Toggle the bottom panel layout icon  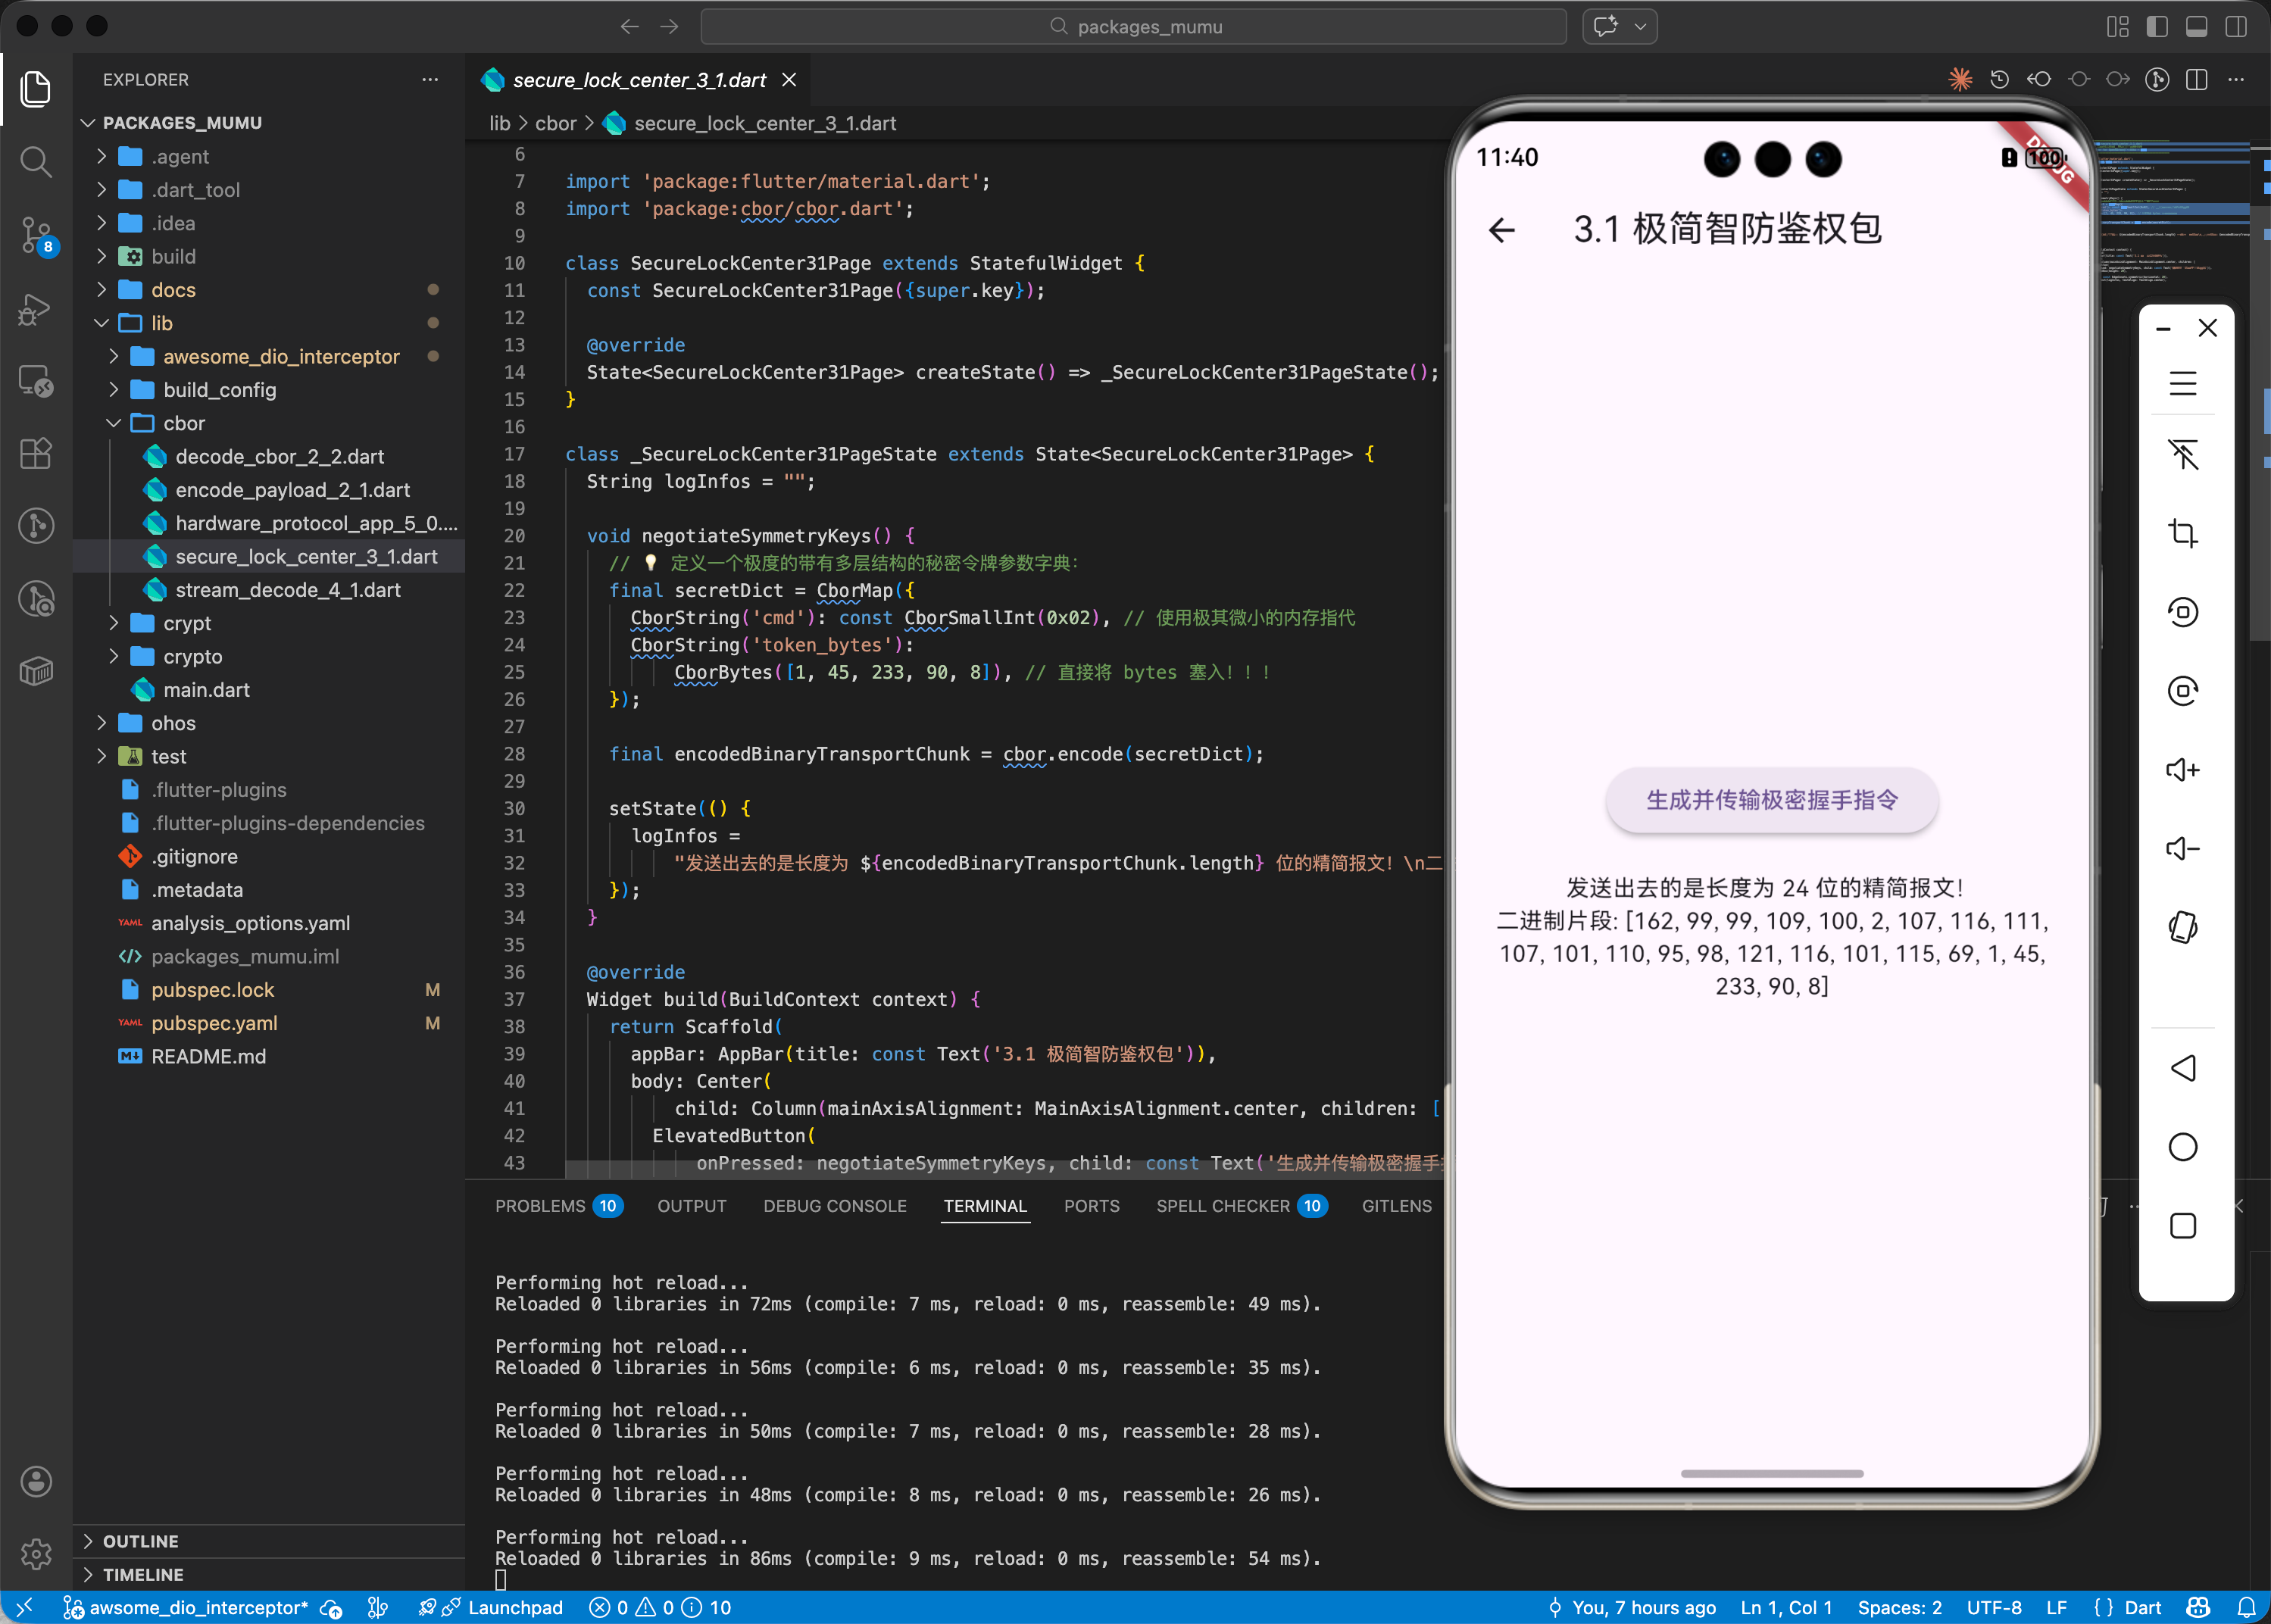click(2196, 27)
